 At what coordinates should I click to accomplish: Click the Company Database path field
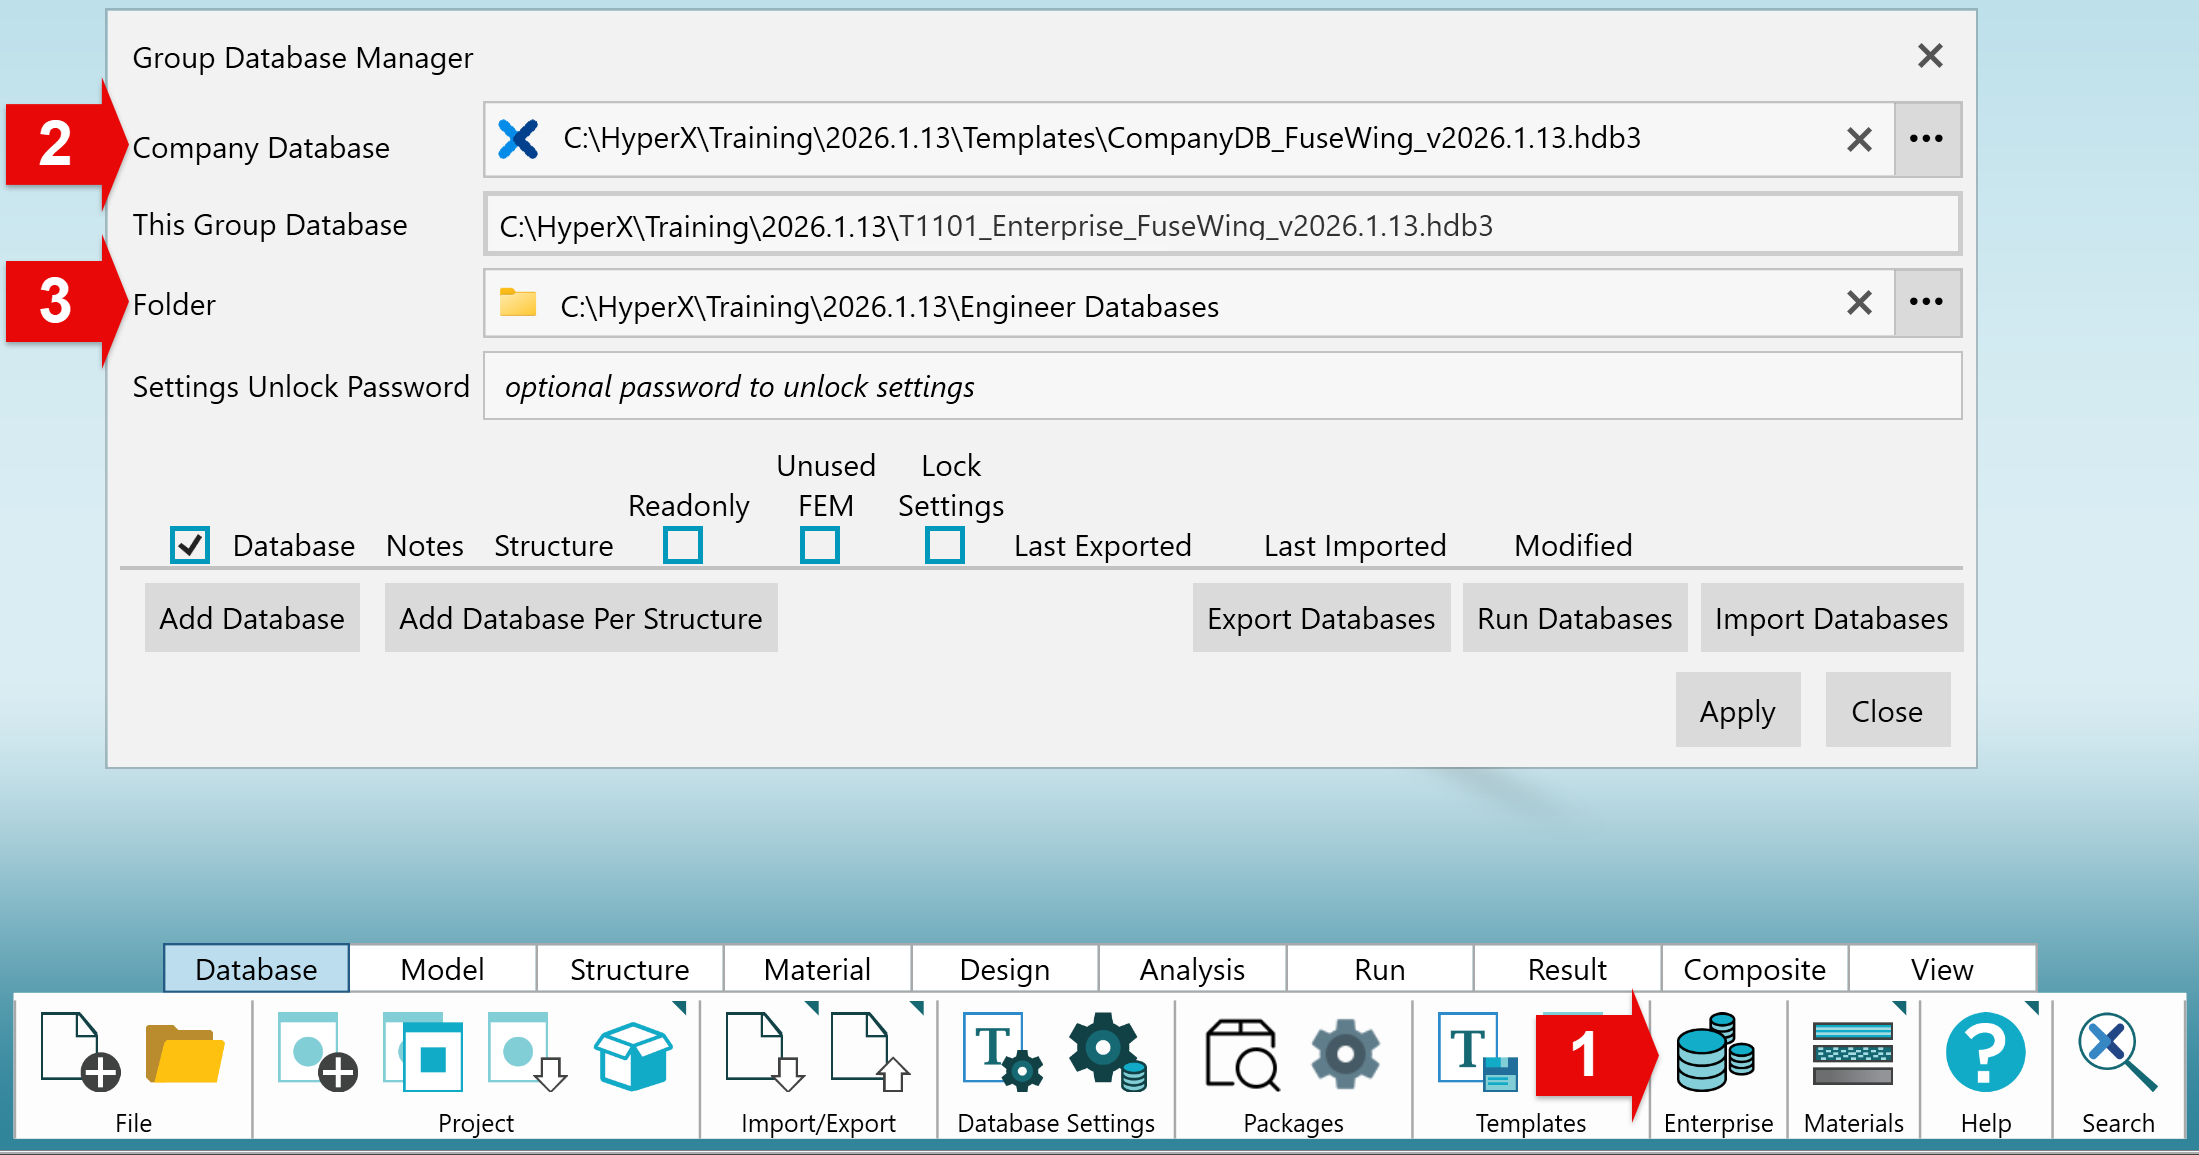pyautogui.click(x=1189, y=139)
